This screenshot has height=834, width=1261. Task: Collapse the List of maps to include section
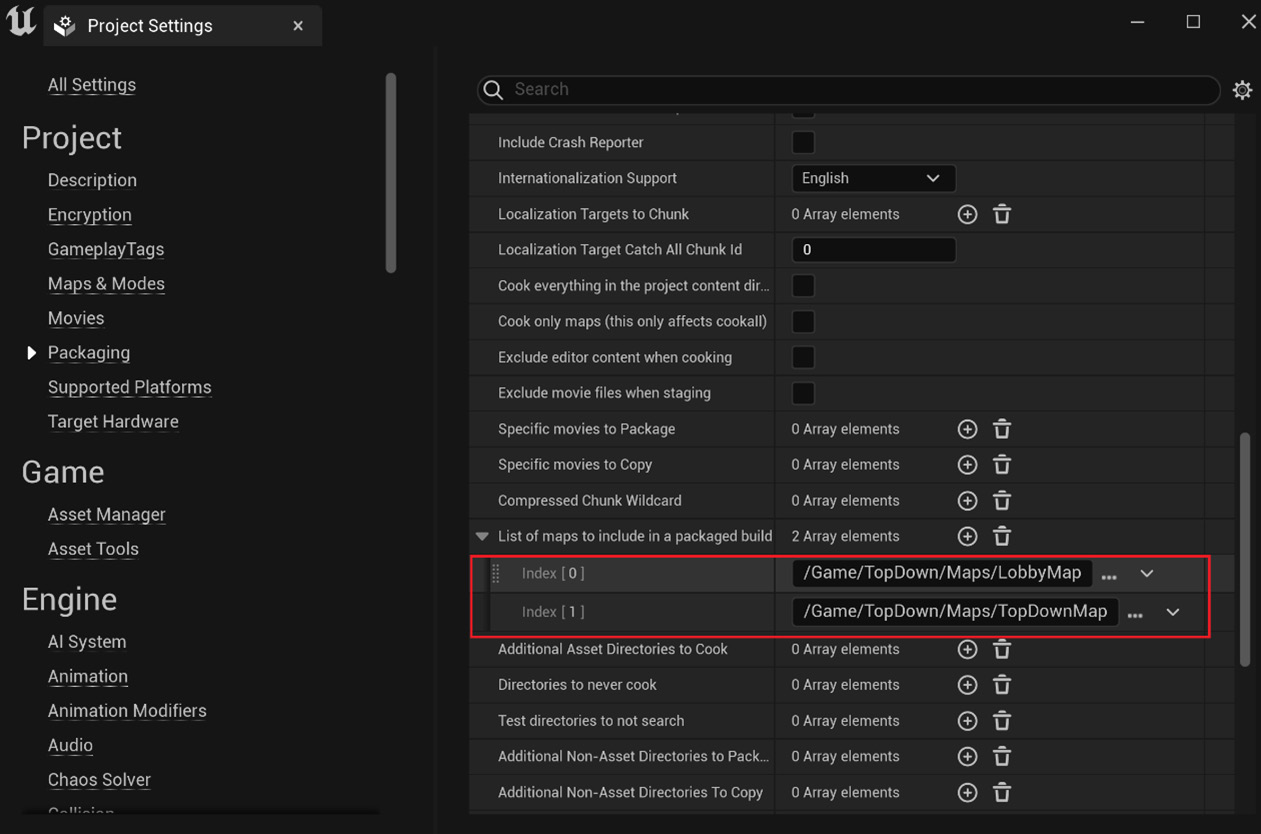point(482,537)
